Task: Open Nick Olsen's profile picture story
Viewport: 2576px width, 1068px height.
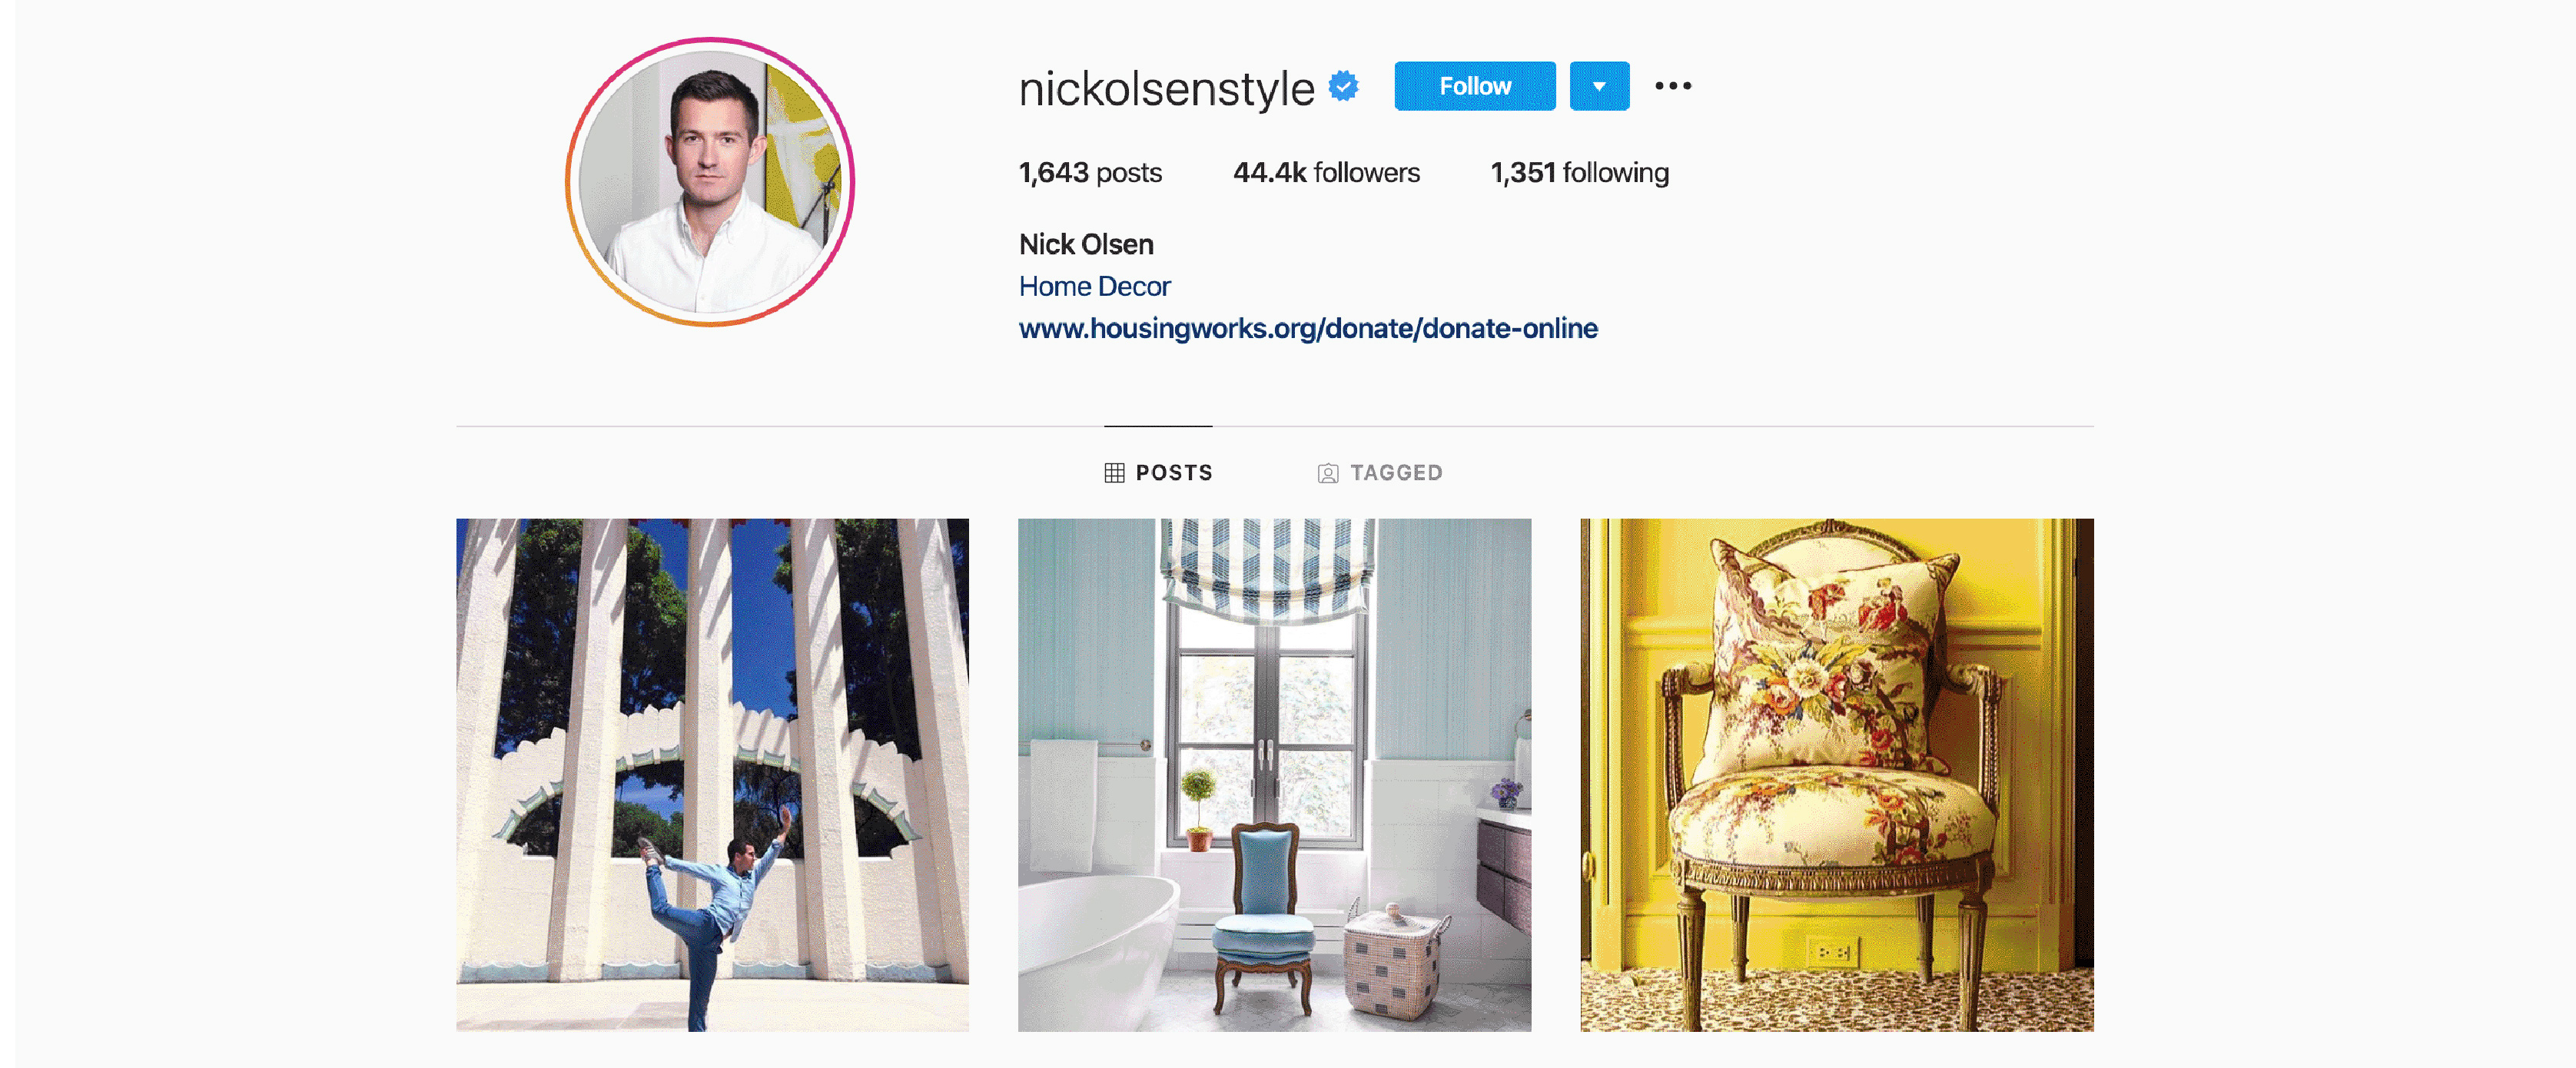Action: coord(710,181)
